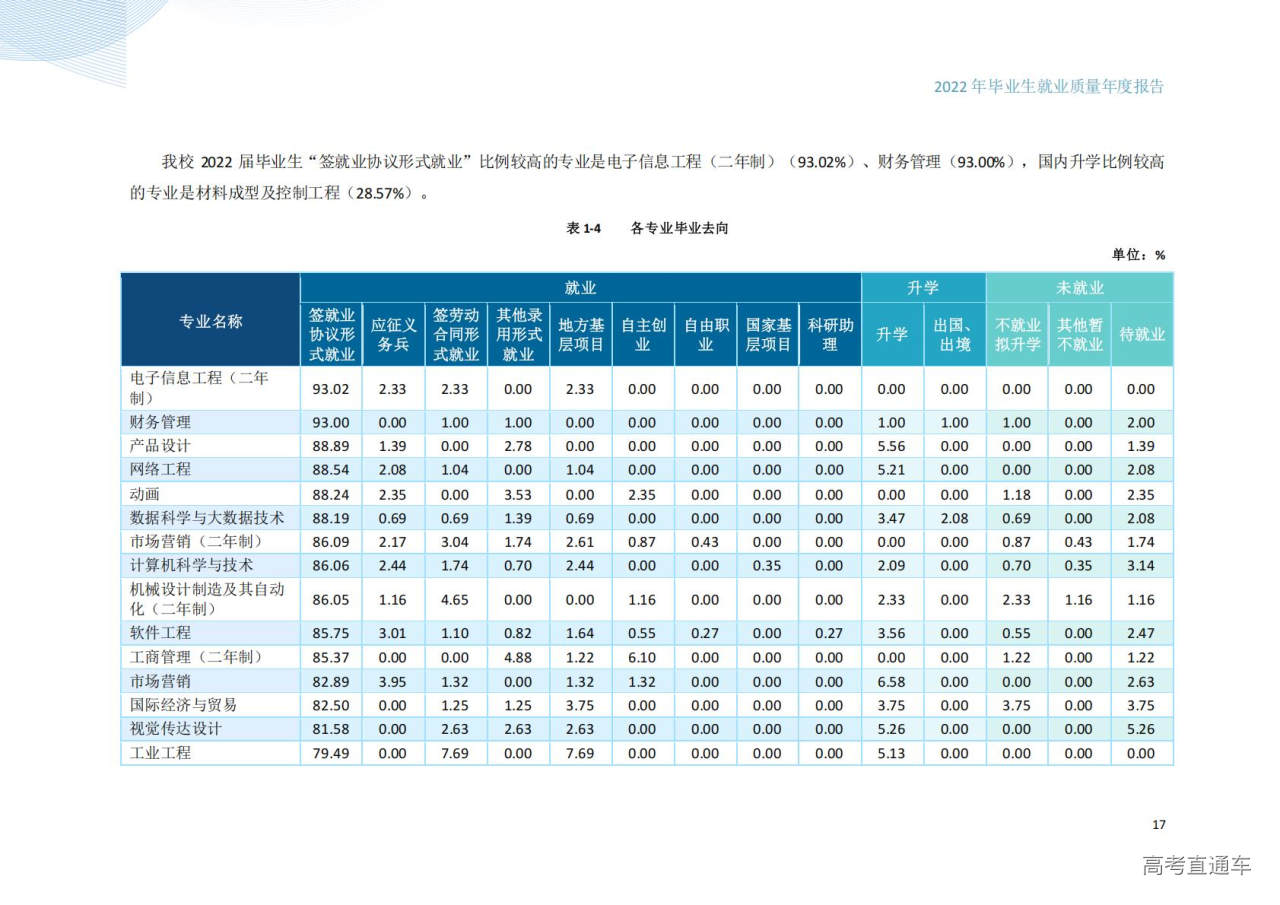Viewport: 1280px width, 905px height.
Task: Select the 财务管理 row label
Action: pyautogui.click(x=160, y=423)
